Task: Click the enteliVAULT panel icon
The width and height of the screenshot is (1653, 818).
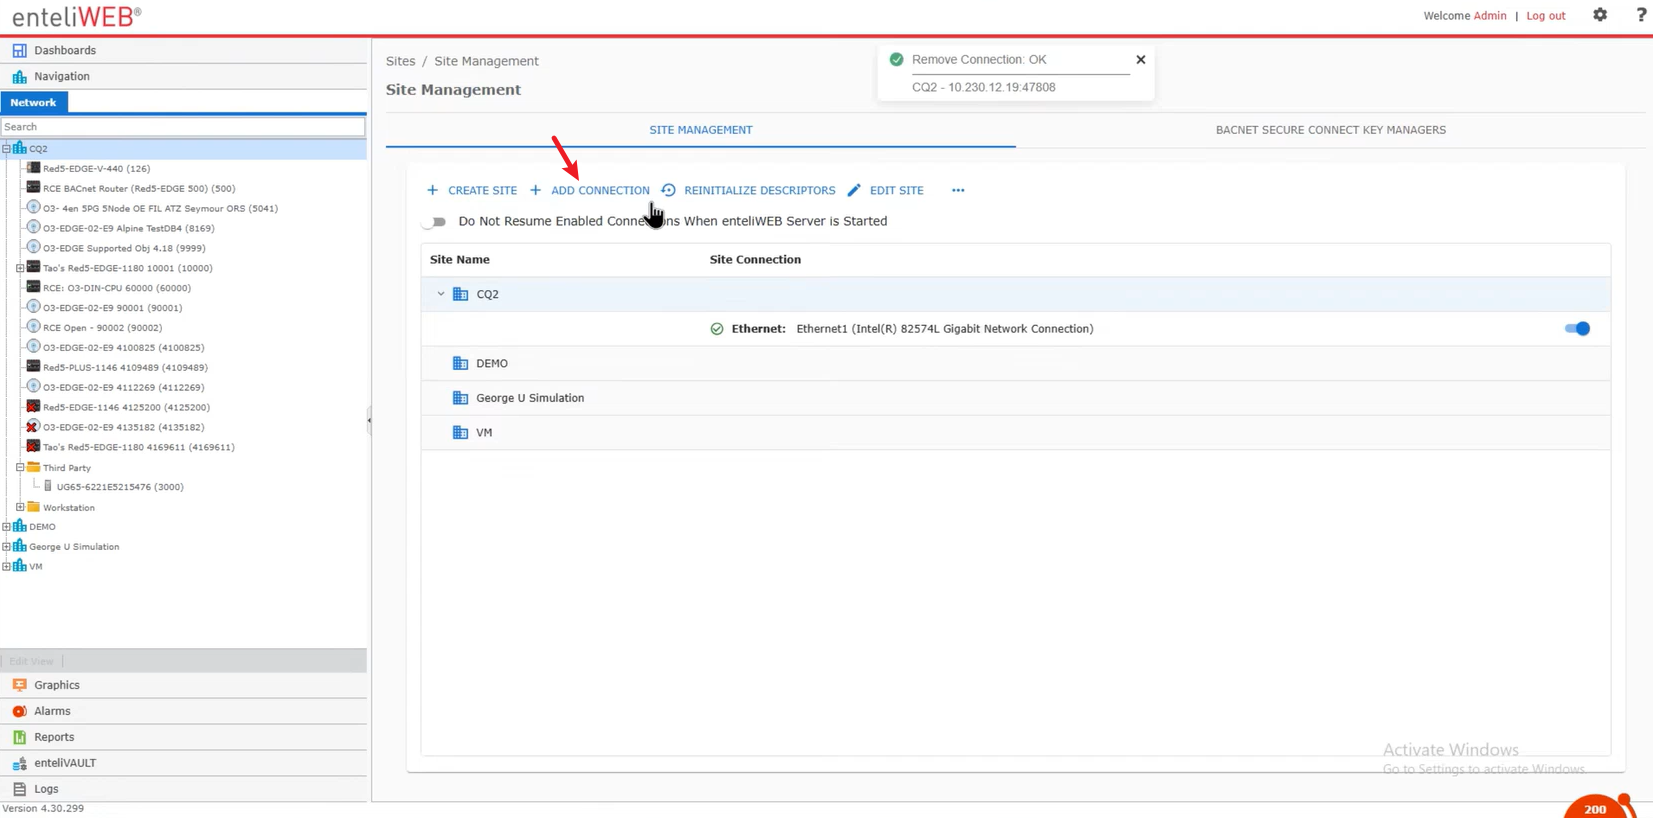Action: pos(19,763)
